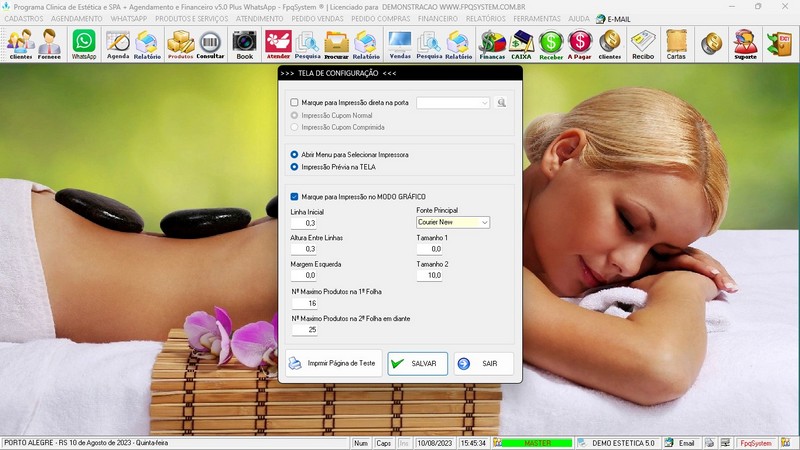Open the Pesquisa icon next to Vendas
Viewport: 800px width, 450px height.
429,44
